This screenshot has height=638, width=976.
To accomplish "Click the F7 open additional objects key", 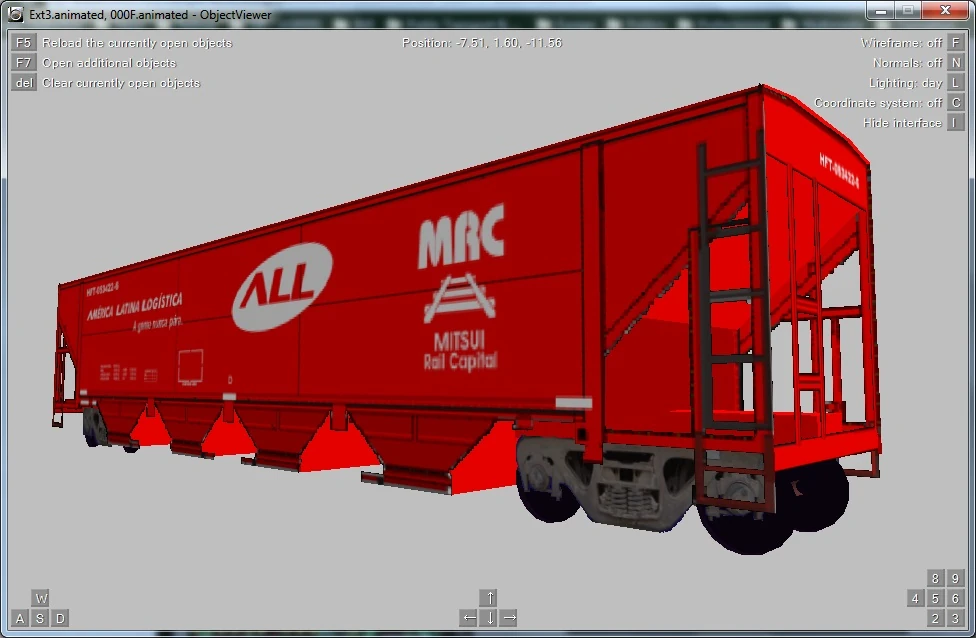I will point(23,62).
